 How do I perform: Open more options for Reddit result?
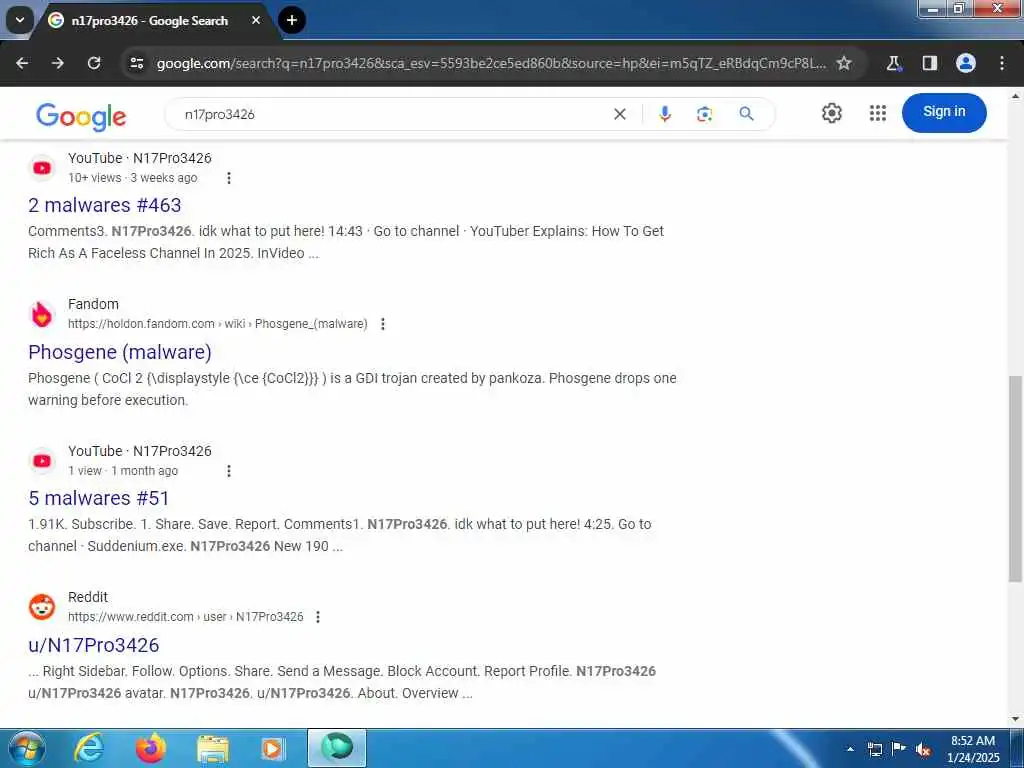coord(318,616)
